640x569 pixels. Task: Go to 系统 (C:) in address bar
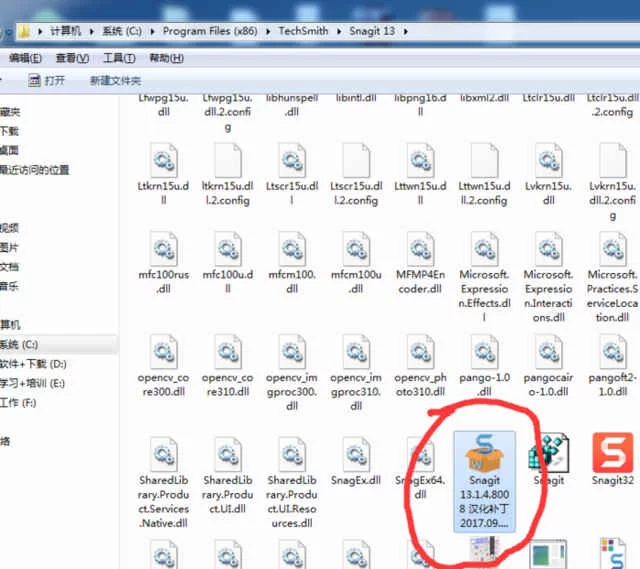[x=122, y=31]
